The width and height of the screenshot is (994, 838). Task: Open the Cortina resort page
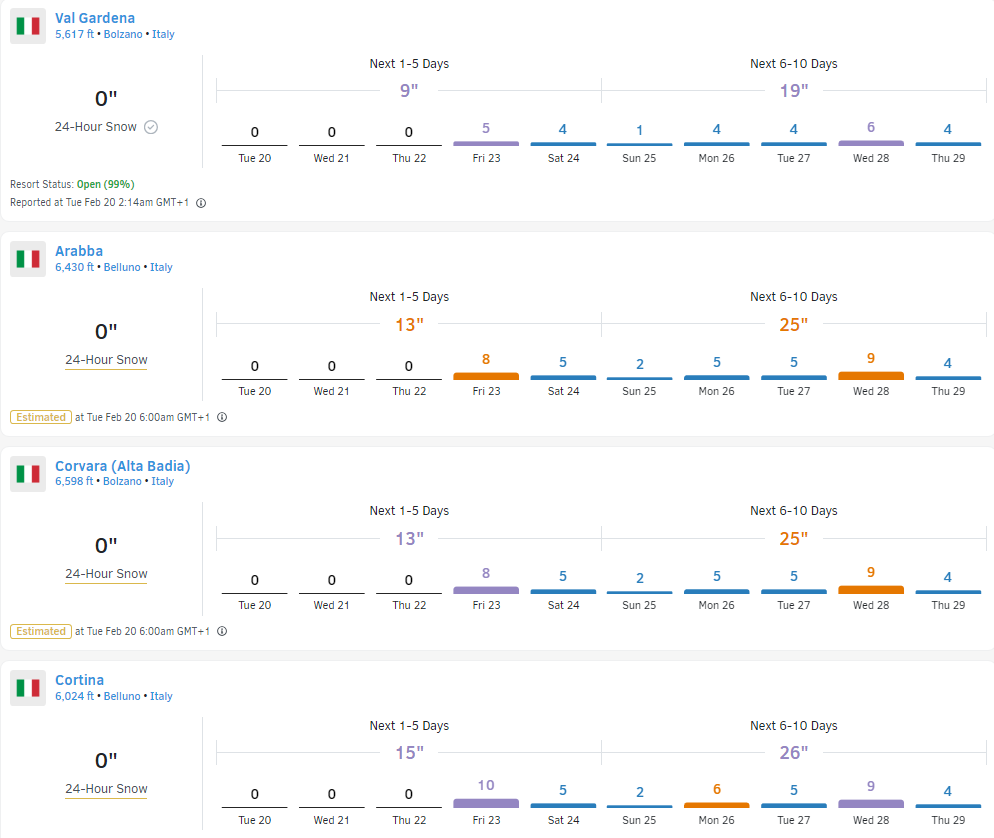tap(80, 680)
